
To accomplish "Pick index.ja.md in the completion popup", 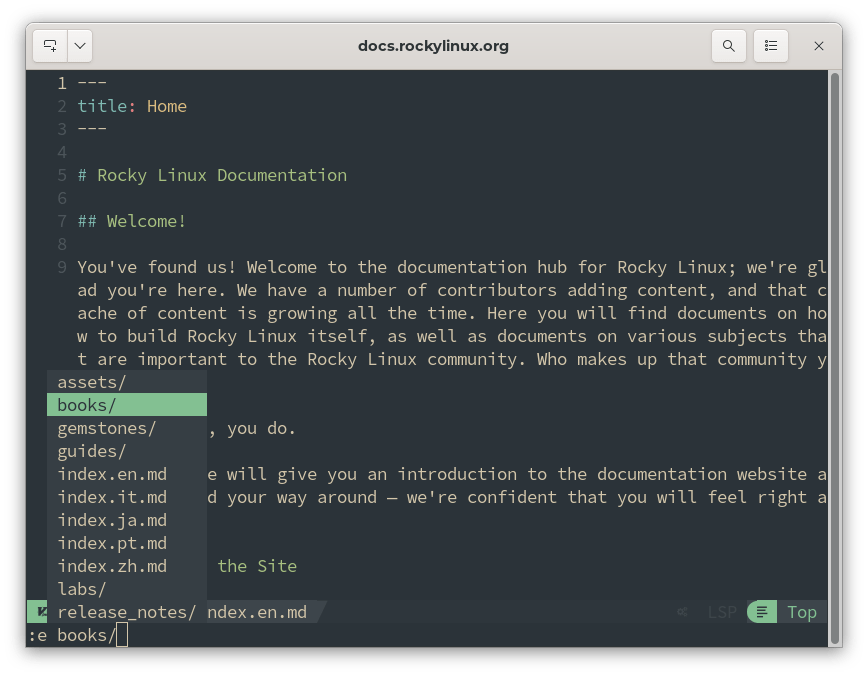I will 127,520.
